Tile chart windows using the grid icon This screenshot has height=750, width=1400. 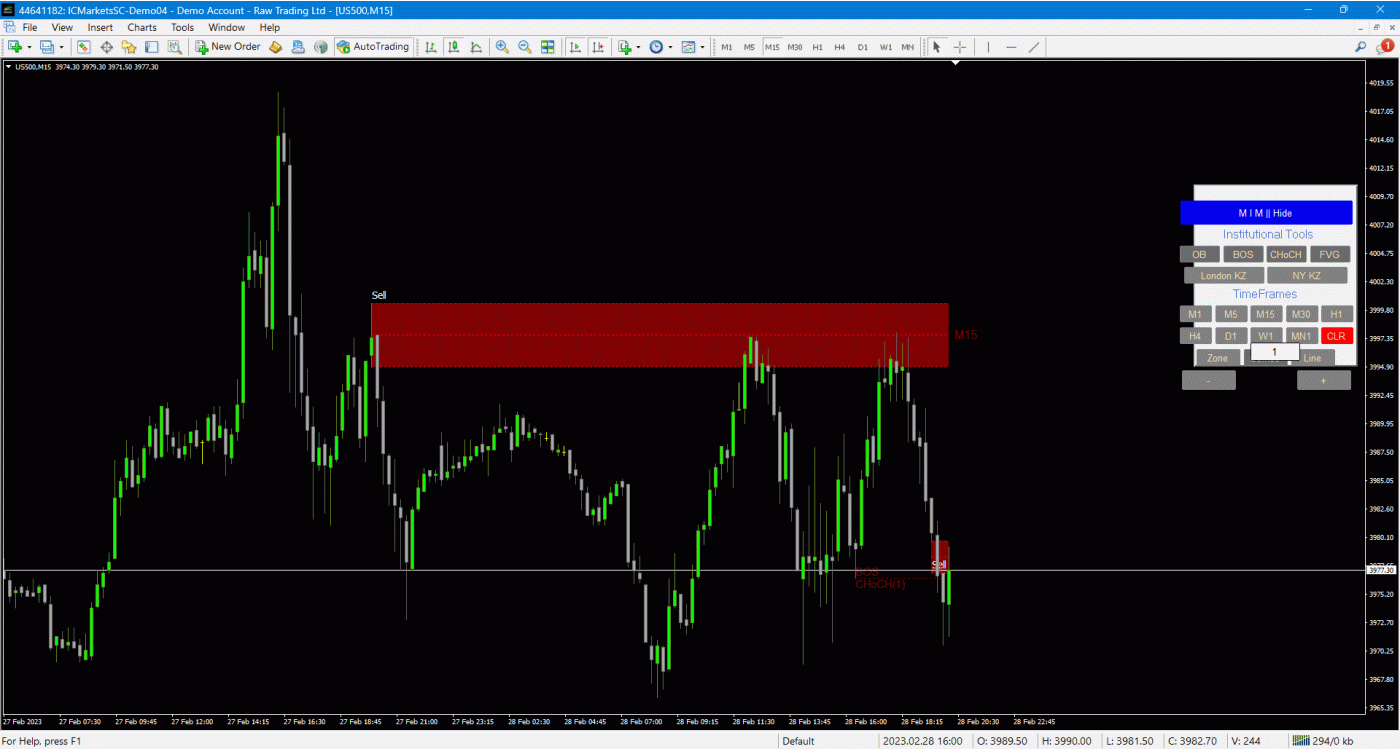548,47
